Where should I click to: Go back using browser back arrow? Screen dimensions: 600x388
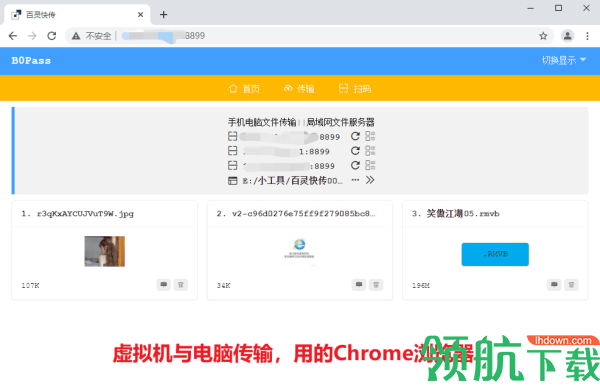tap(13, 36)
